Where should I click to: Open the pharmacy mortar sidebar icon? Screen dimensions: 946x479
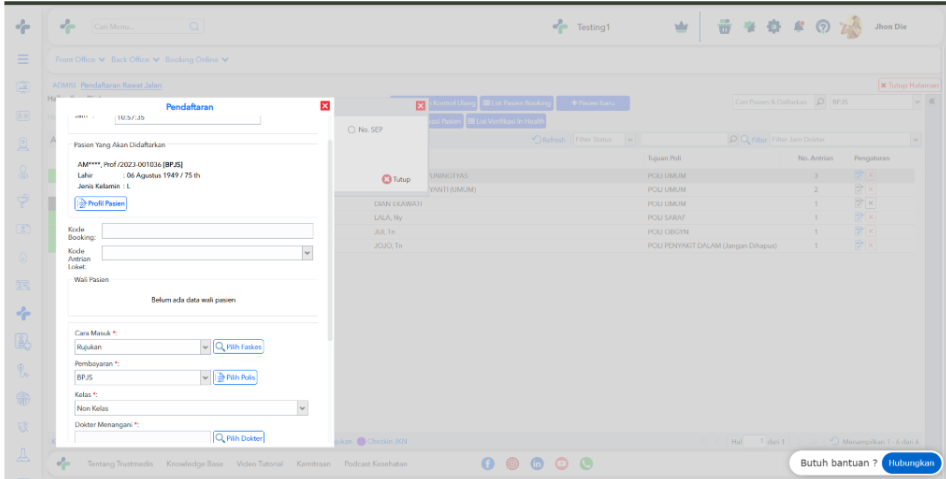point(23,201)
